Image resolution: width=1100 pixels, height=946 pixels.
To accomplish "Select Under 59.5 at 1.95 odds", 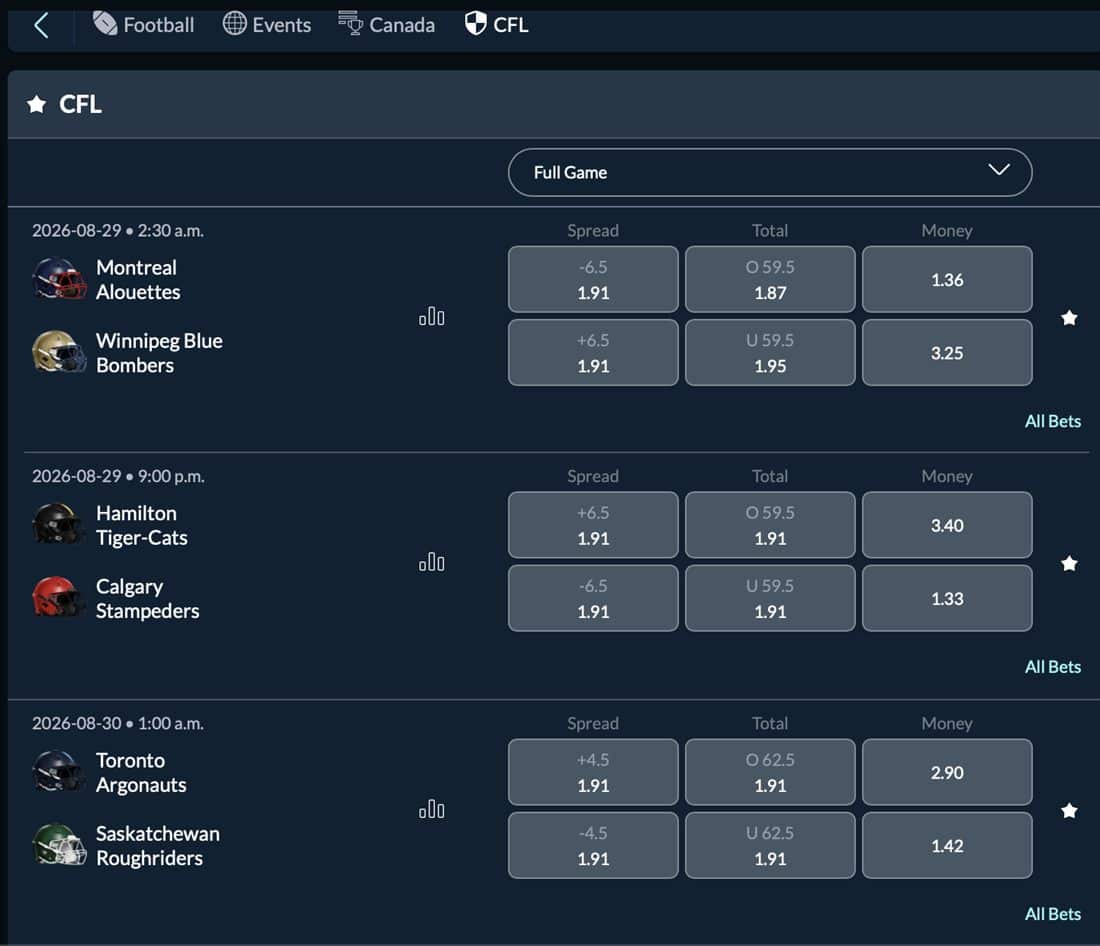I will (x=770, y=352).
